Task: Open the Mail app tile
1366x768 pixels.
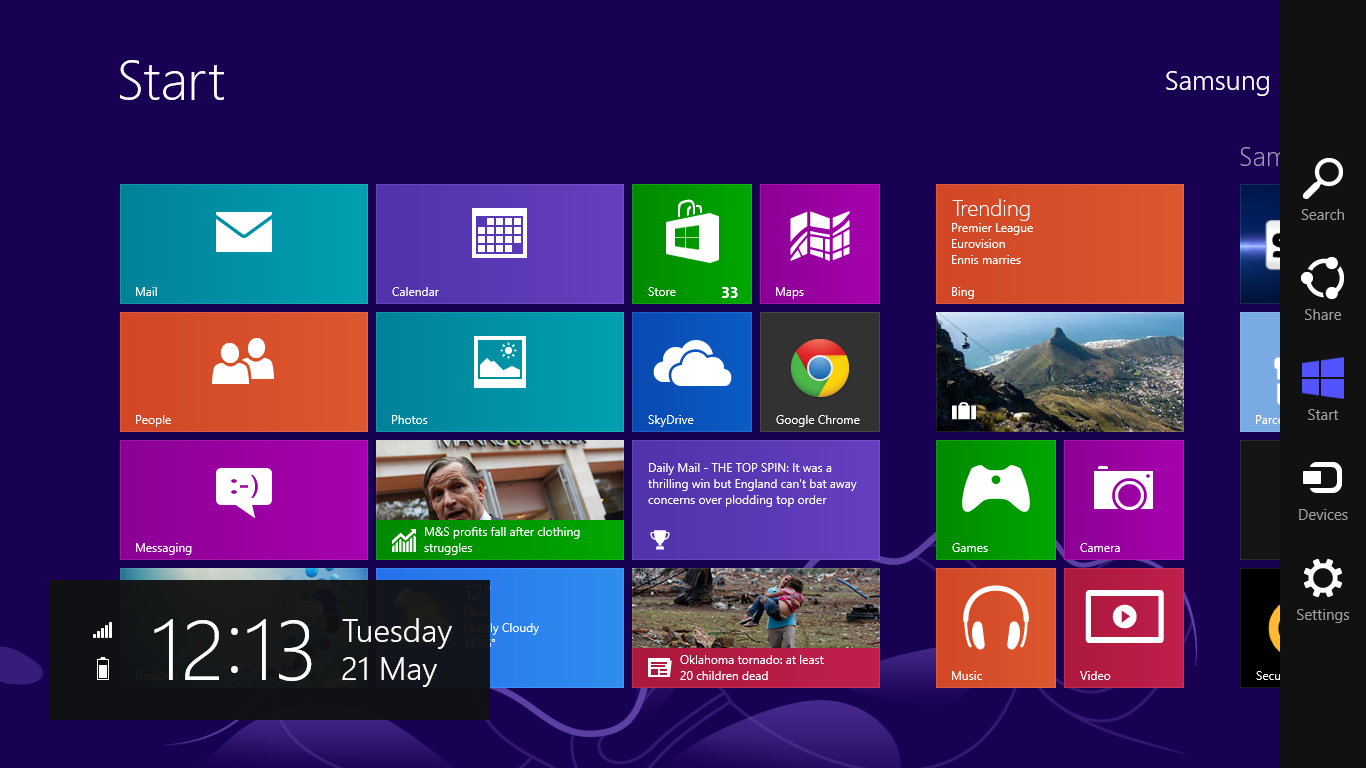Action: 243,243
